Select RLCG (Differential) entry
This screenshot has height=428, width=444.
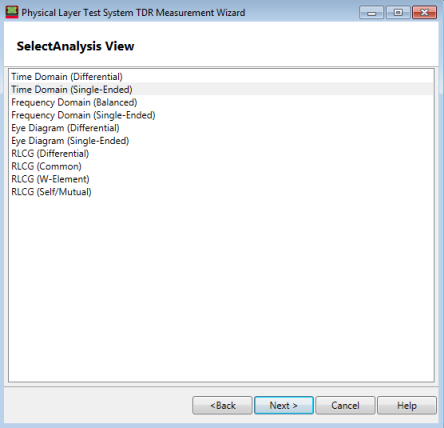click(221, 154)
